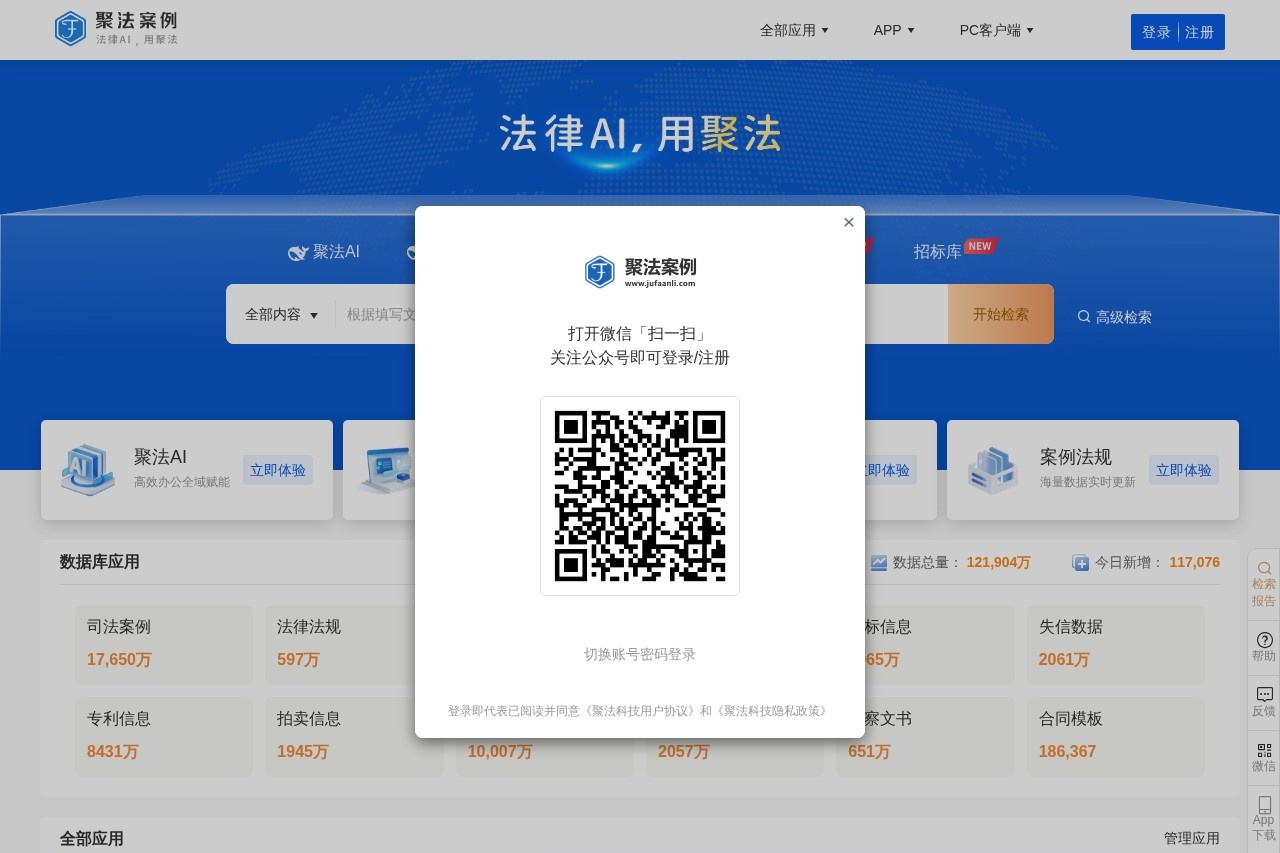1280x853 pixels.
Task: Click the 高级检索 magnifier icon
Action: (1084, 316)
